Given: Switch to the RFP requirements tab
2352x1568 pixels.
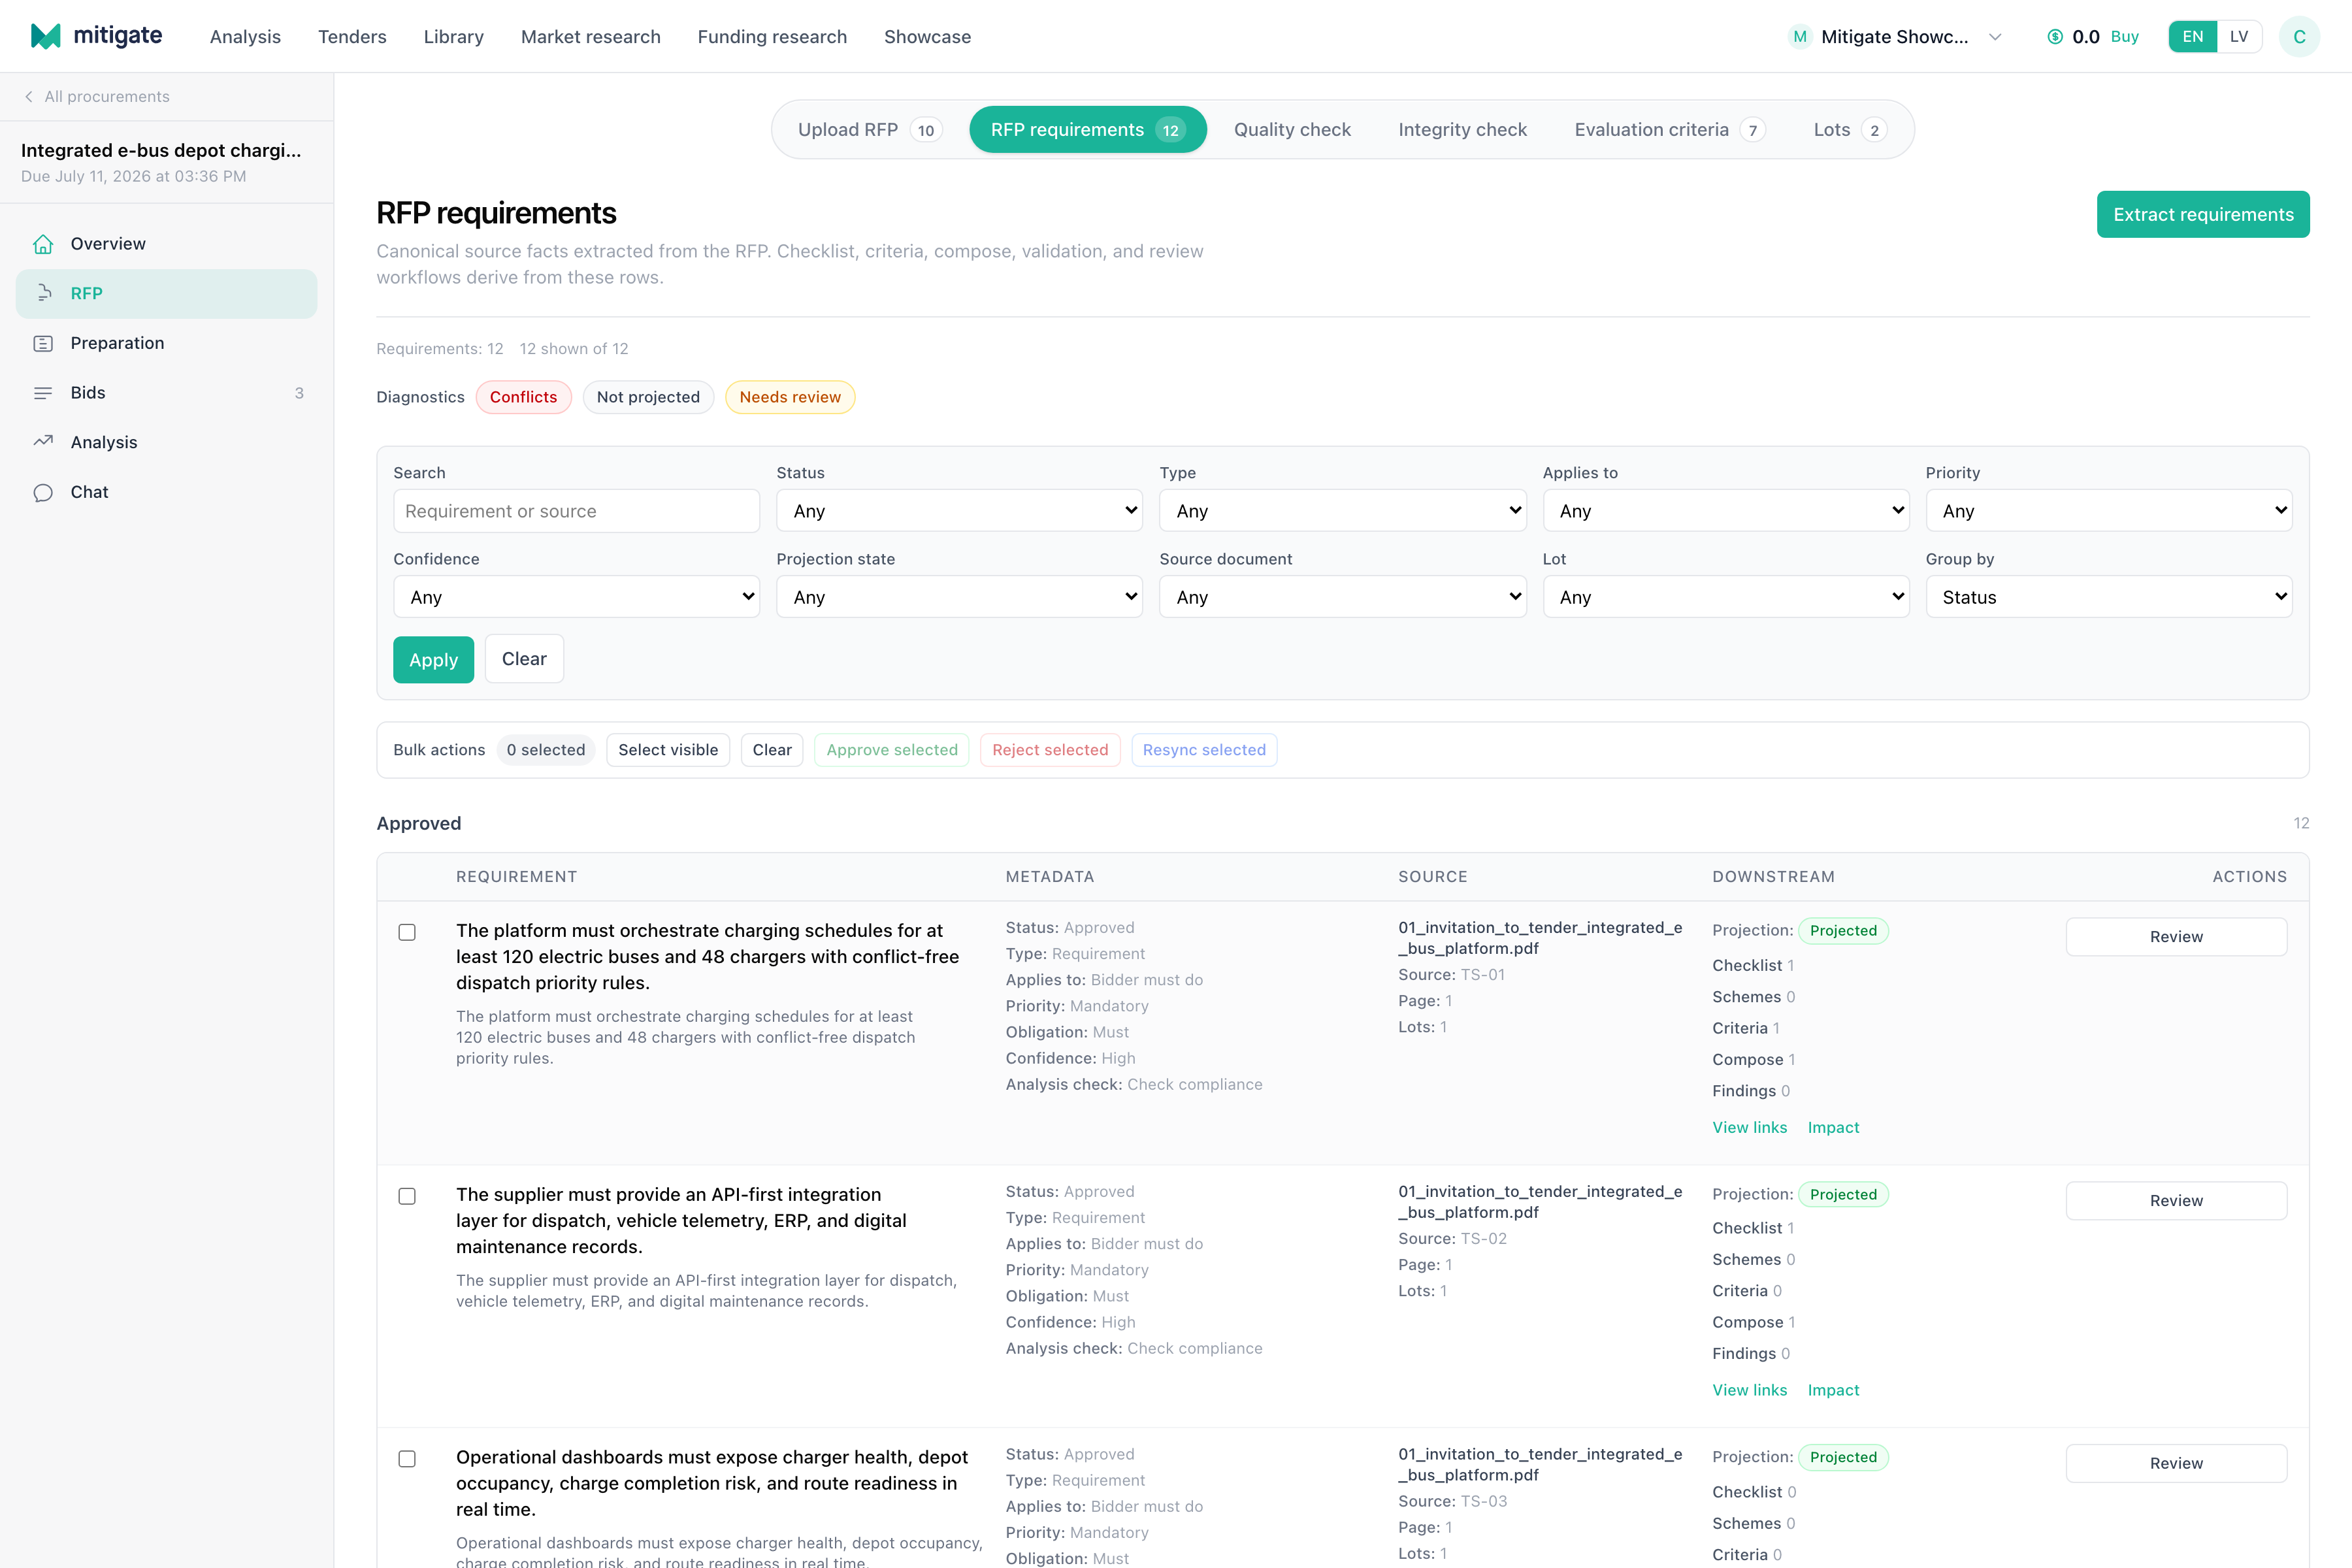Looking at the screenshot, I should 1088,130.
